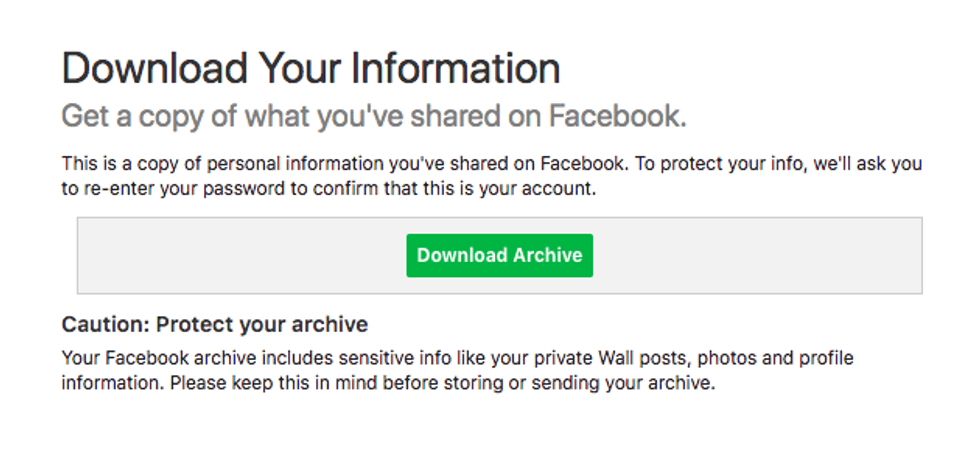Click the green Download Archive button
The height and width of the screenshot is (462, 980).
point(499,256)
